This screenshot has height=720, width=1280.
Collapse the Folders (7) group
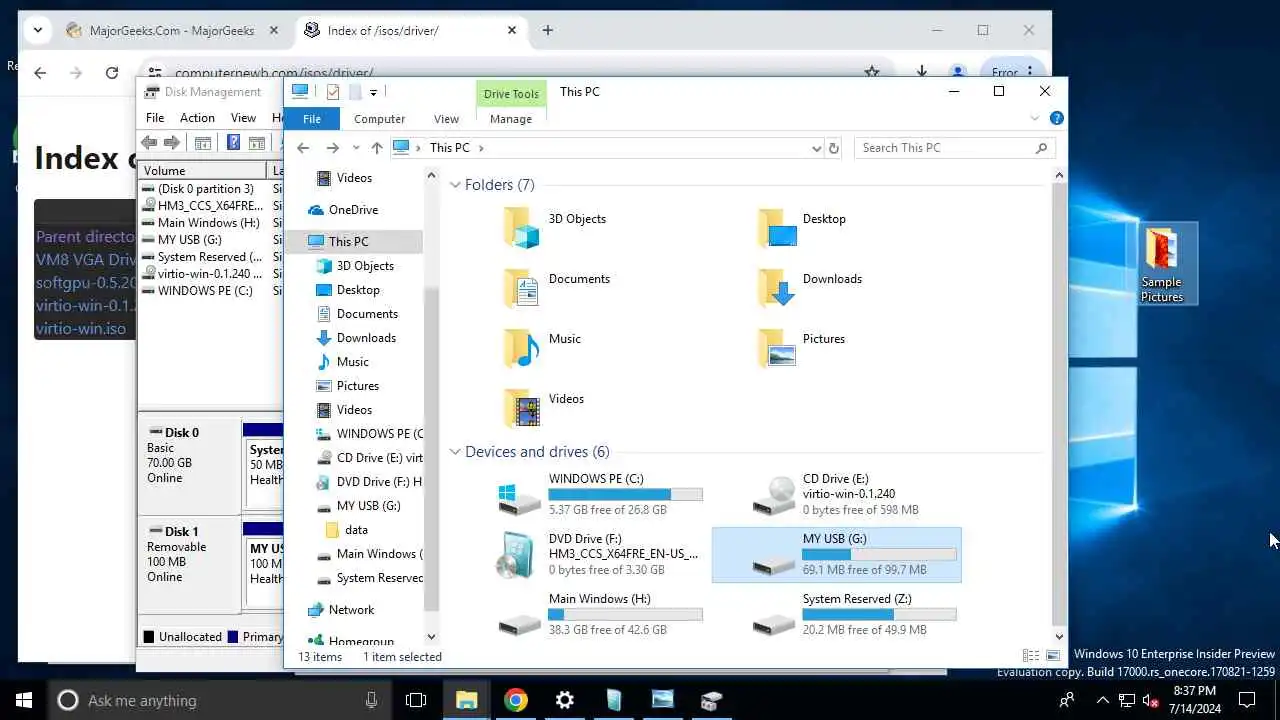455,185
